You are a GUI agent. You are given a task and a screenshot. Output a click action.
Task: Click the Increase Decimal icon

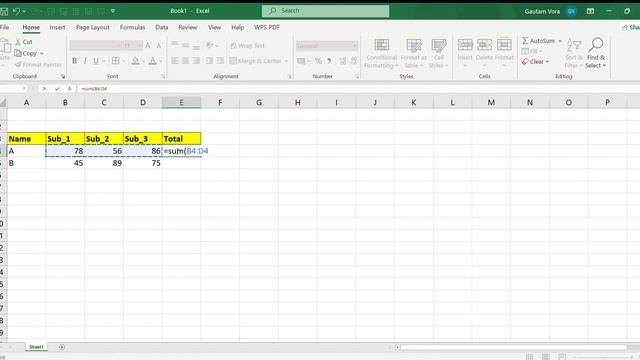point(342,61)
